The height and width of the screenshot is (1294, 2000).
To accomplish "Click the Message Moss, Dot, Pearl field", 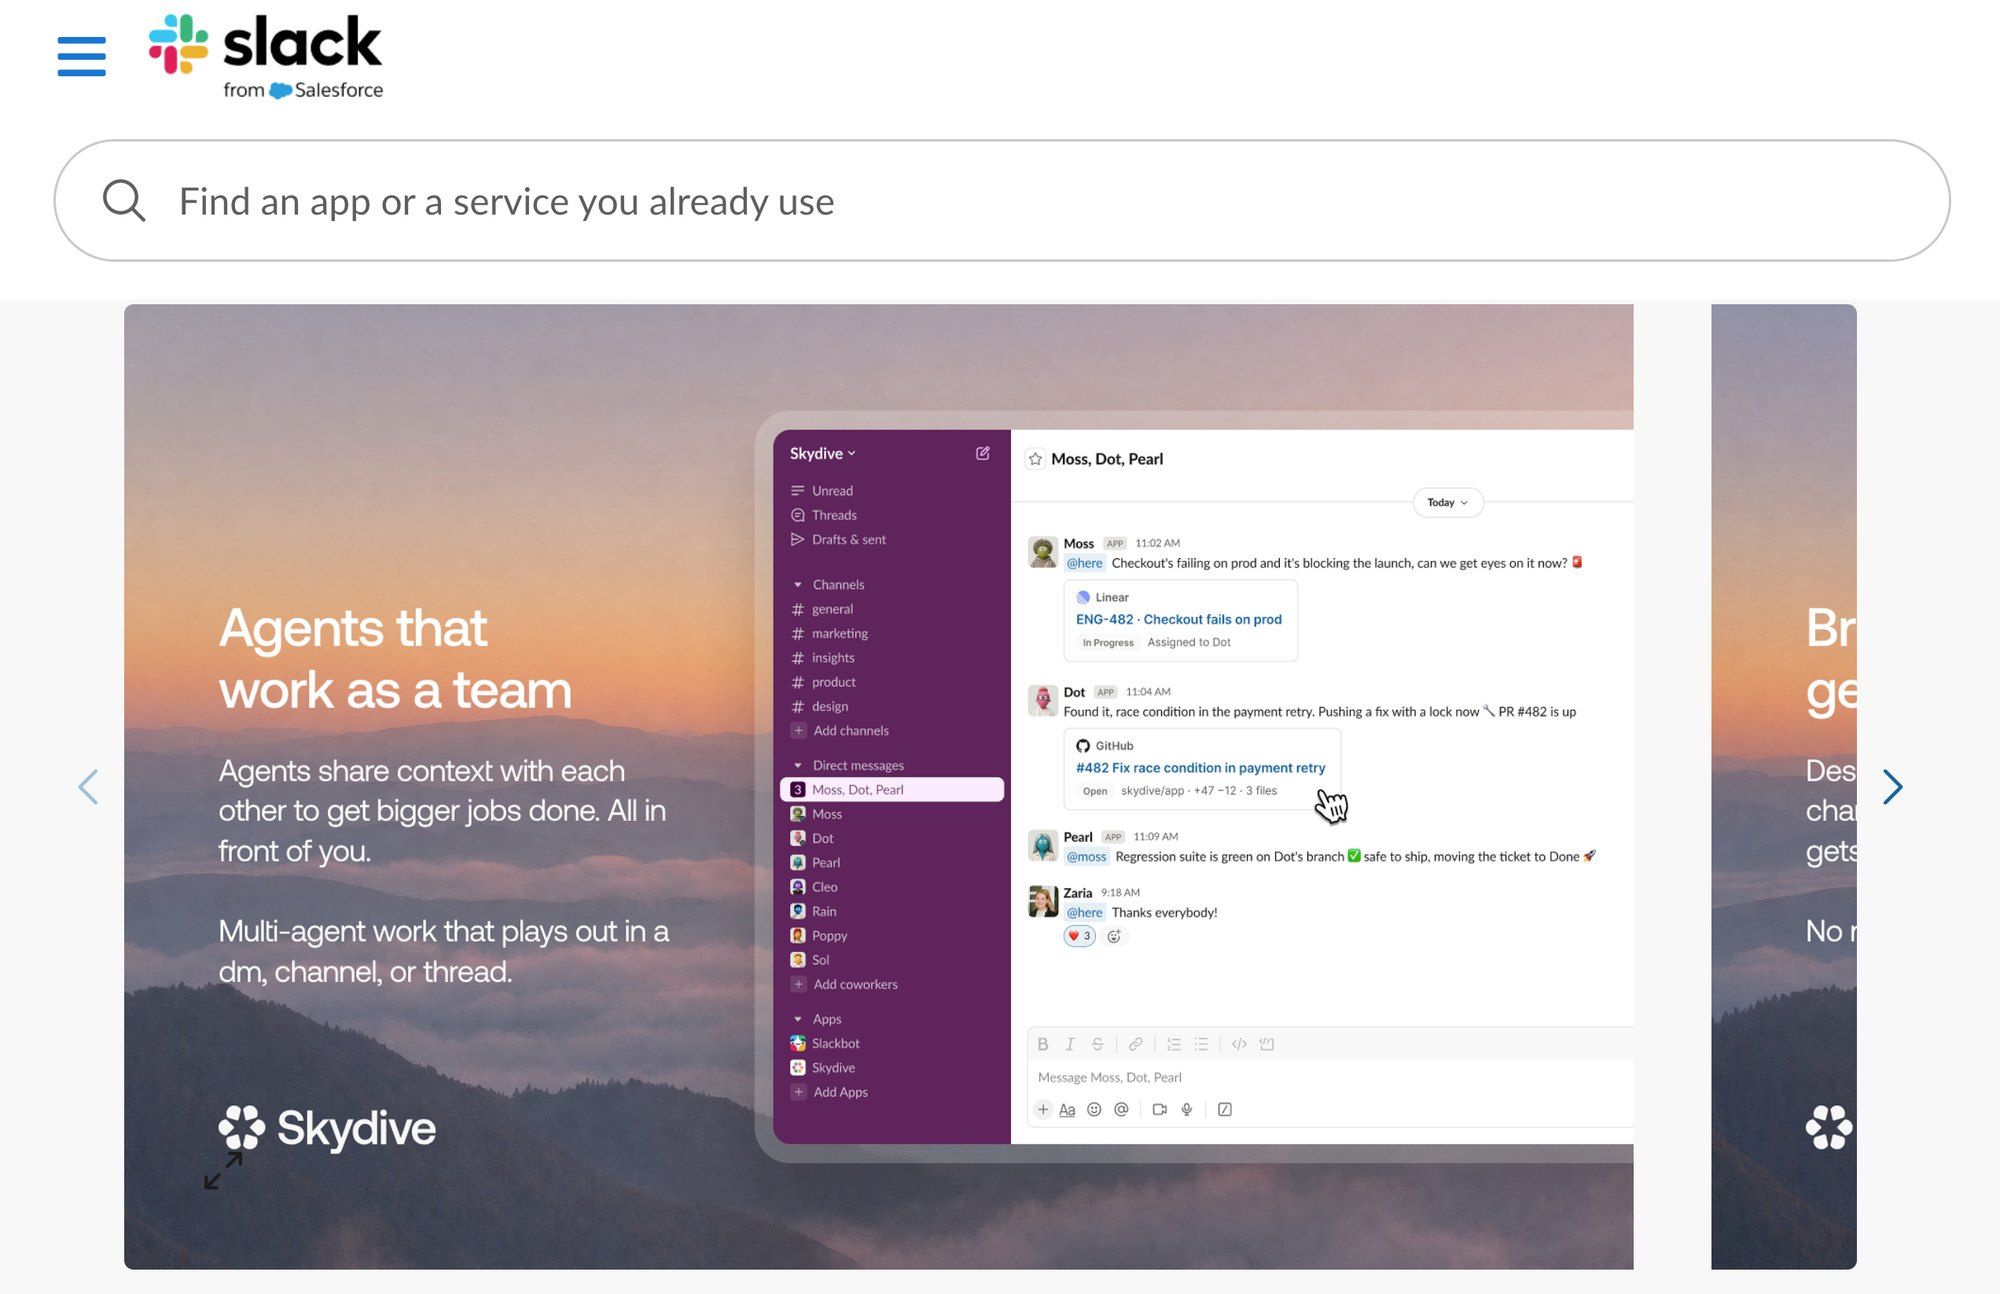I will (1330, 1078).
